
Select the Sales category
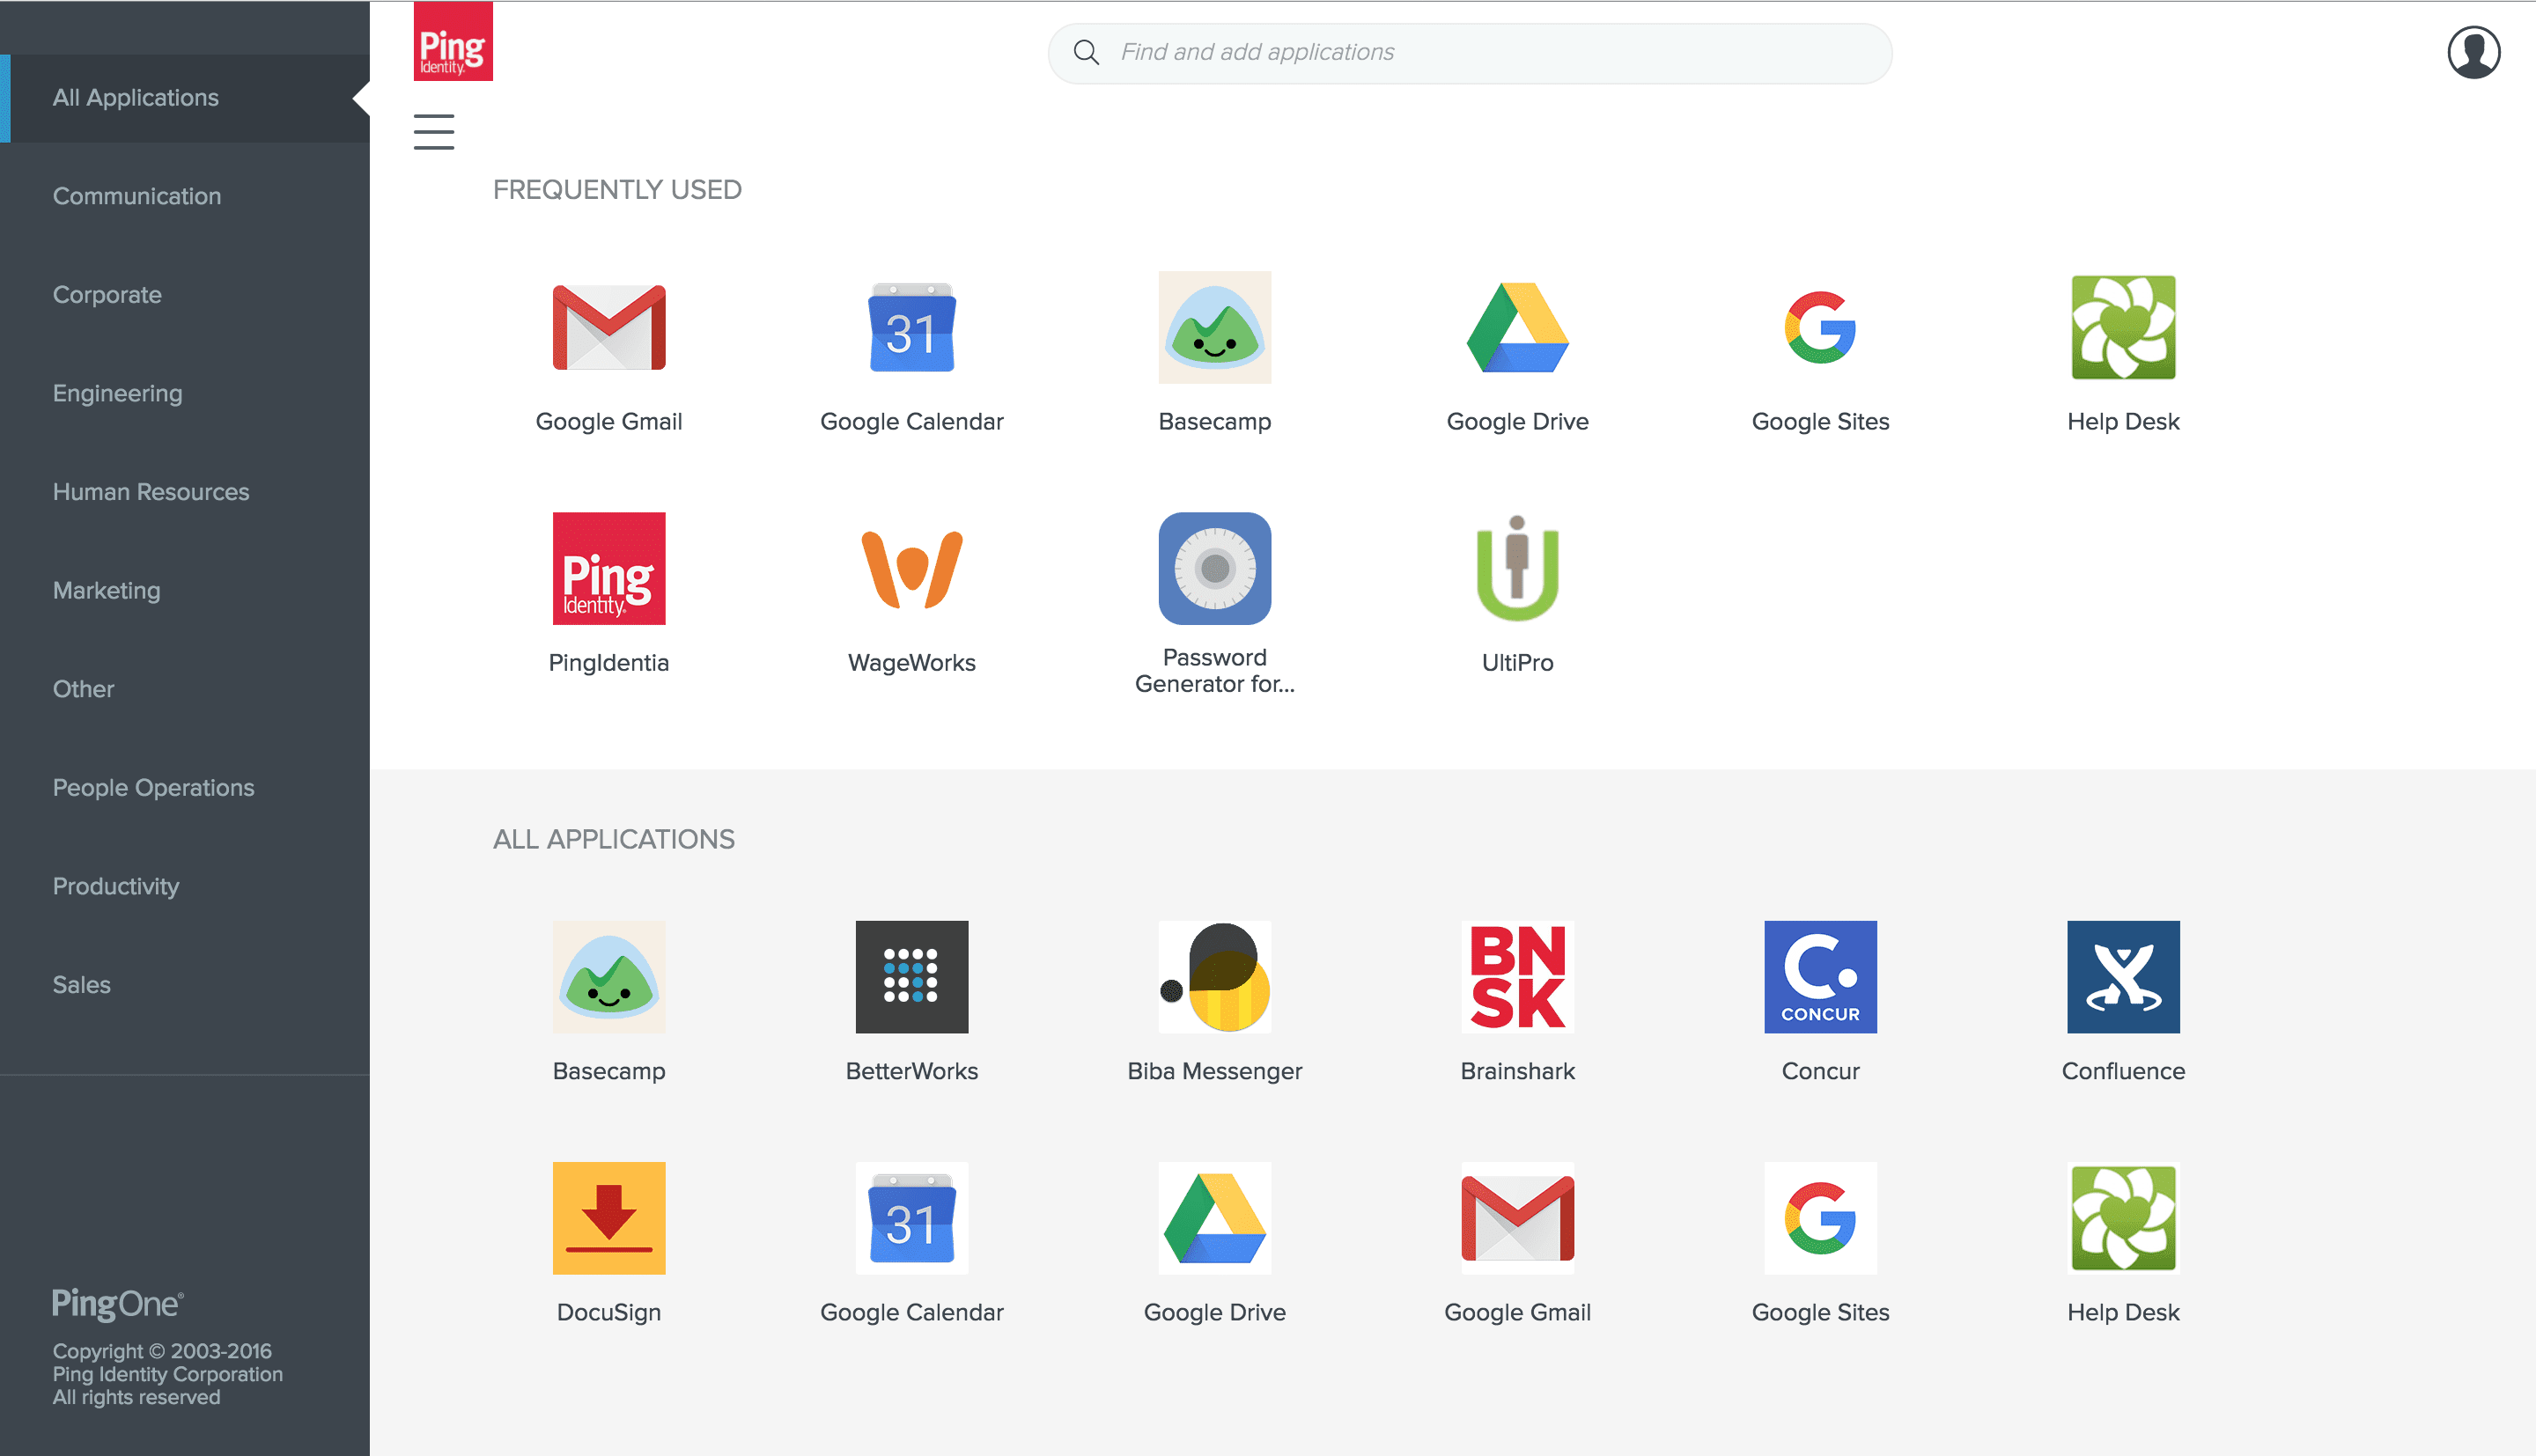185,985
